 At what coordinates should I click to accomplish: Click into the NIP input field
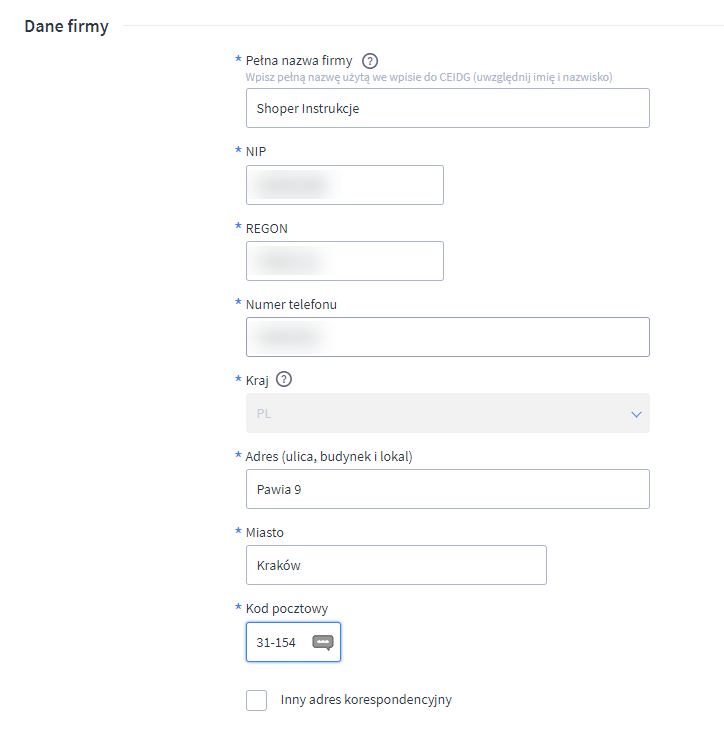[x=344, y=185]
